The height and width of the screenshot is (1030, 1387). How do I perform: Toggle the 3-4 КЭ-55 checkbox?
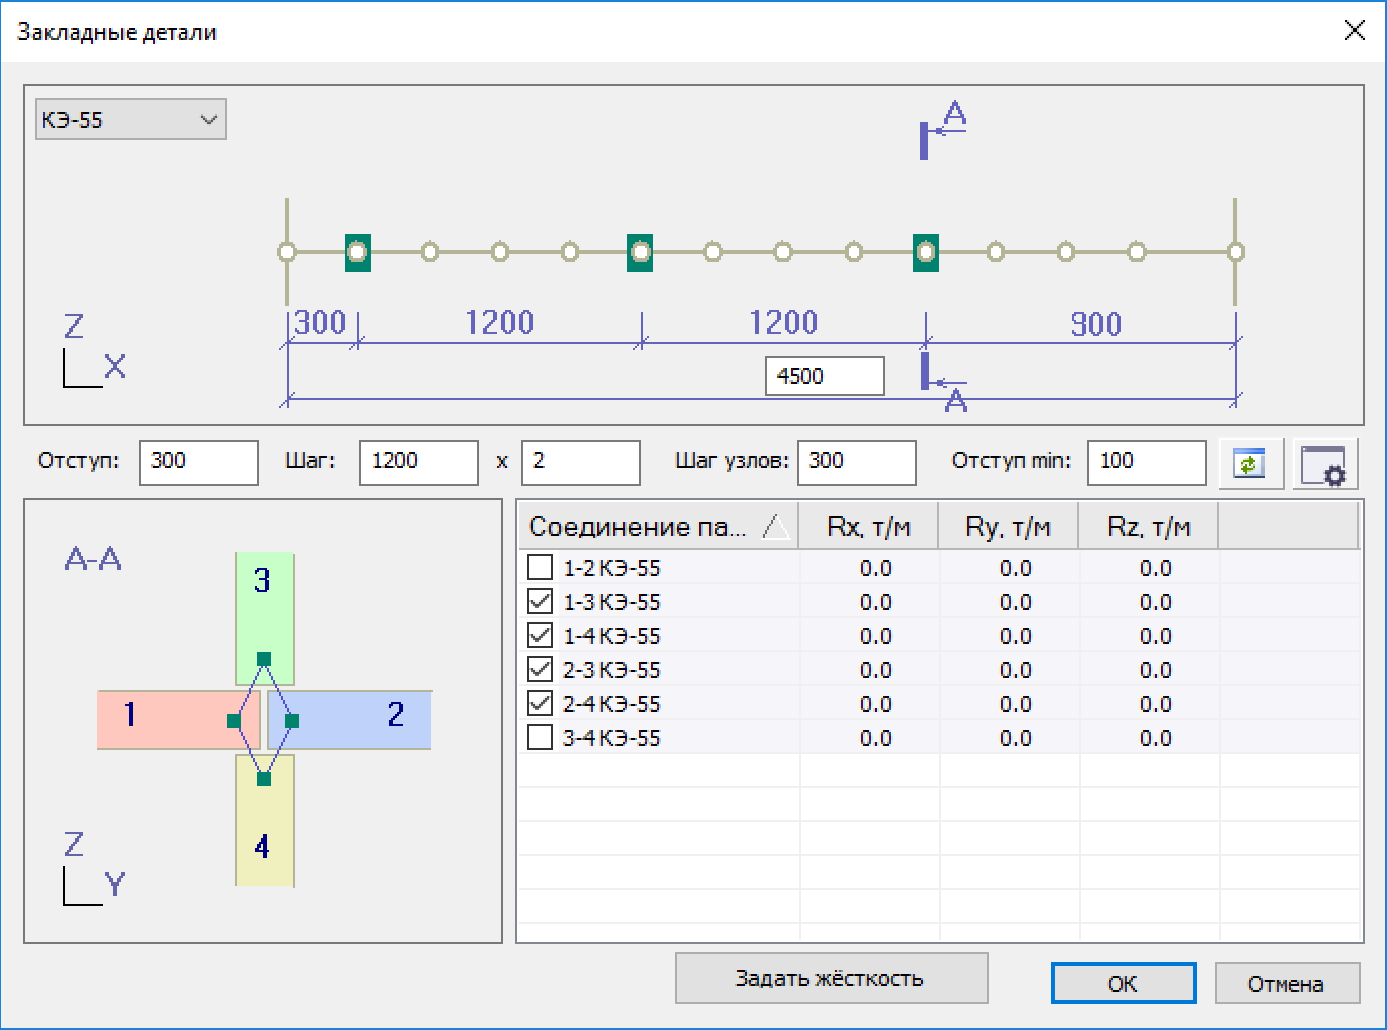(x=540, y=738)
